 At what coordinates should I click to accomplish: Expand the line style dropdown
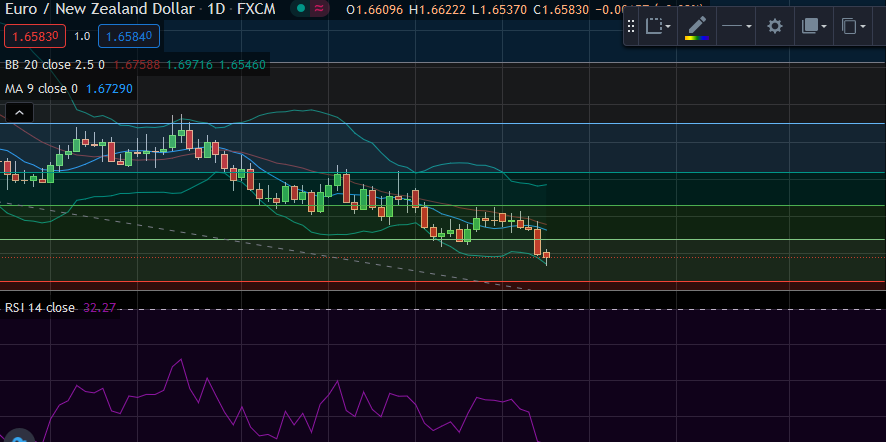pyautogui.click(x=737, y=27)
